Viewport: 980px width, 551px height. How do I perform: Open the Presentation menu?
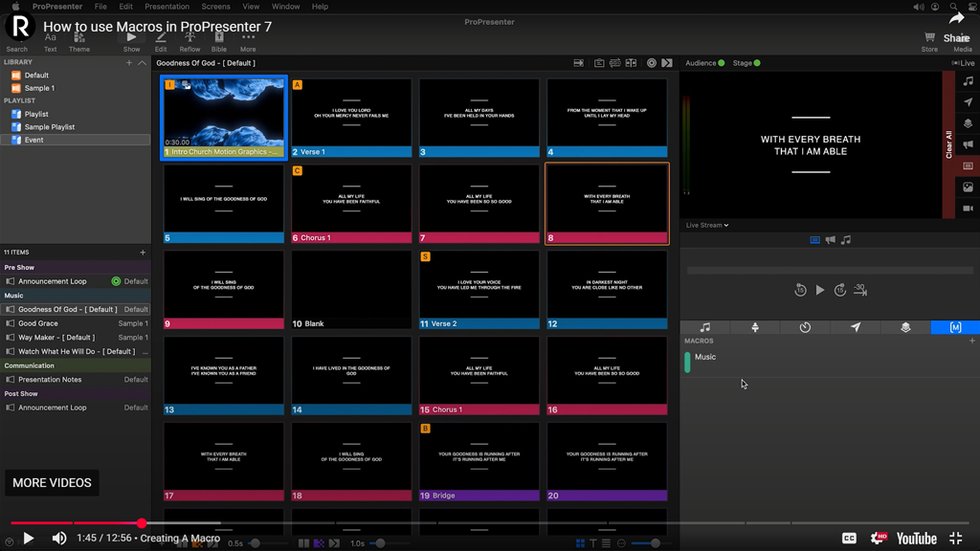click(167, 6)
